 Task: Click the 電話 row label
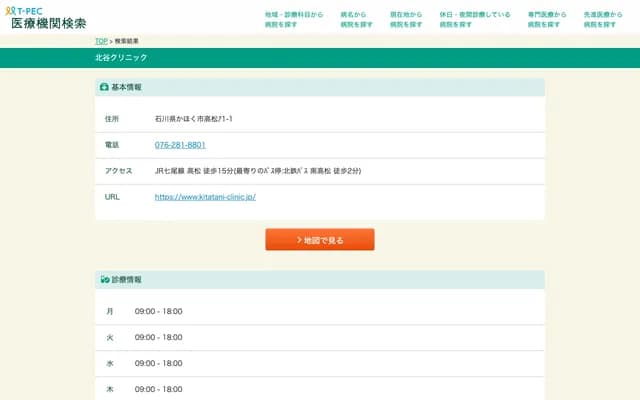tap(112, 145)
